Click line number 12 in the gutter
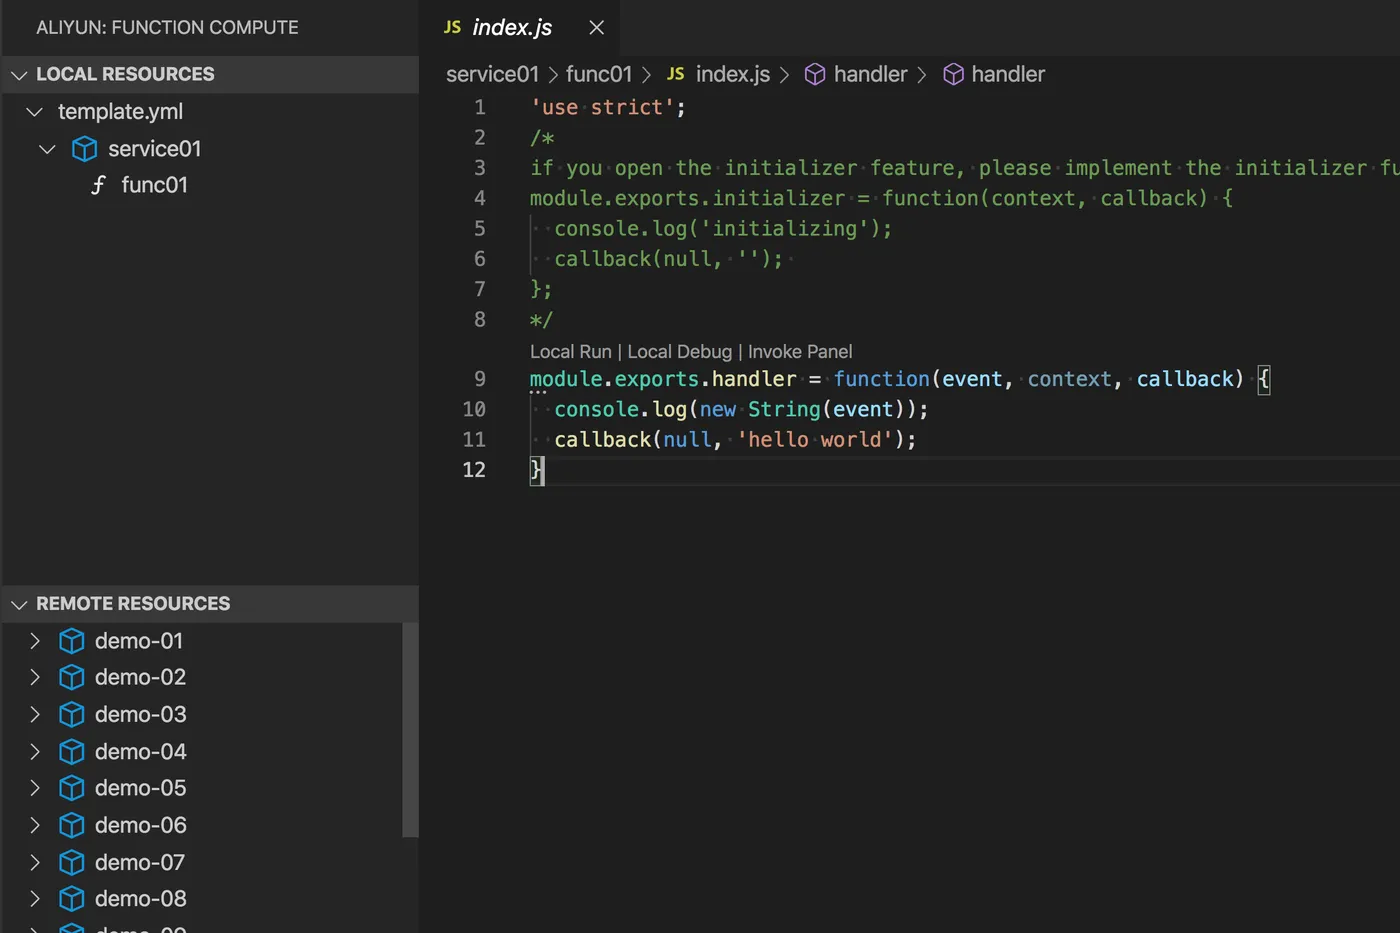The image size is (1400, 933). [x=474, y=470]
